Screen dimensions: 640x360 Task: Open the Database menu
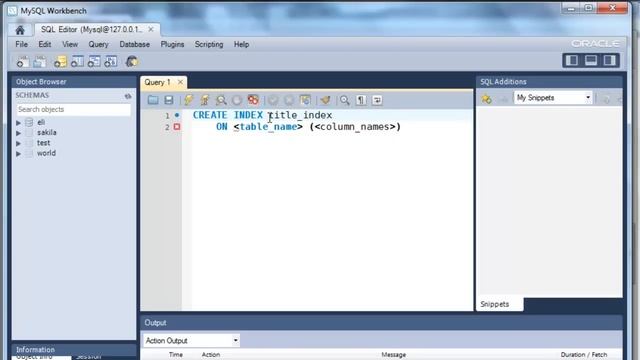coord(134,44)
